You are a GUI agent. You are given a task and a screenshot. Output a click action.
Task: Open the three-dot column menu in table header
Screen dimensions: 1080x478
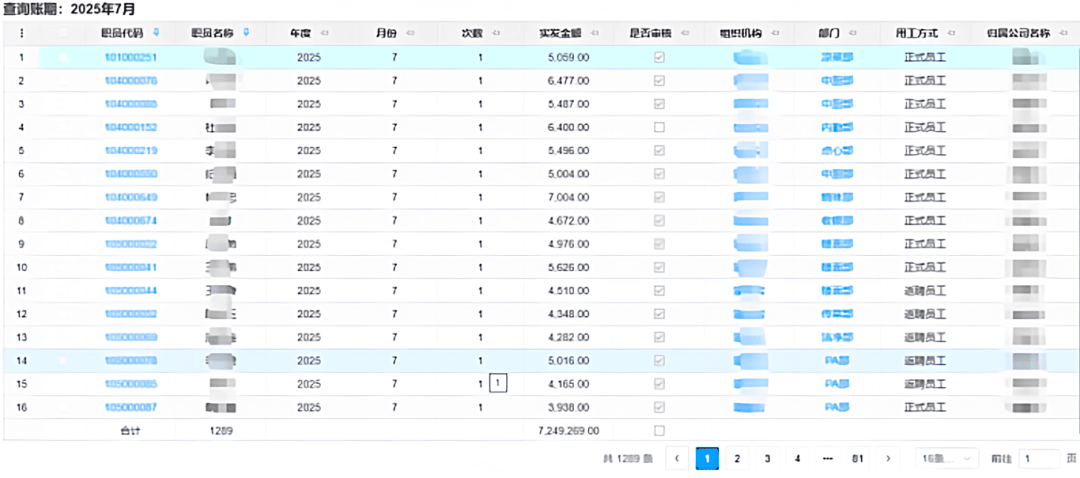click(21, 33)
